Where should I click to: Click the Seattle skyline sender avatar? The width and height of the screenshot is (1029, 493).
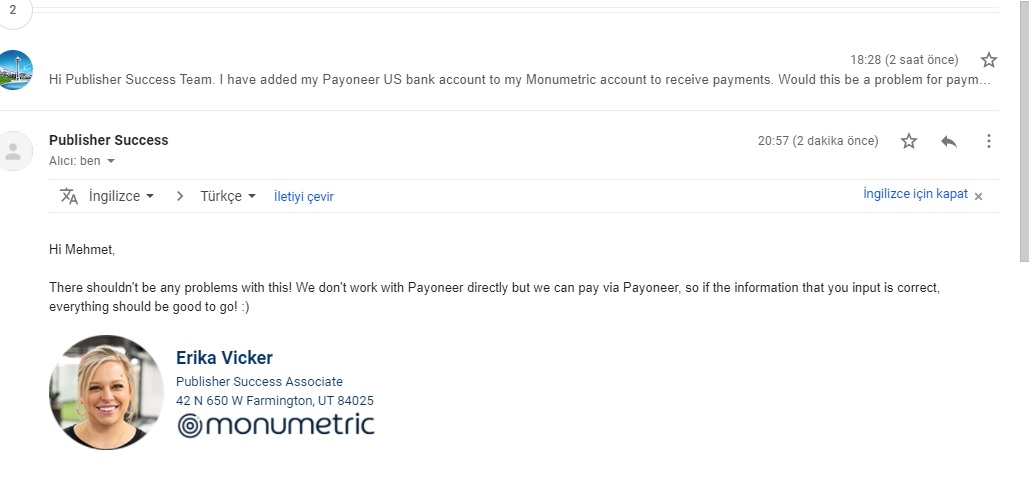(15, 70)
